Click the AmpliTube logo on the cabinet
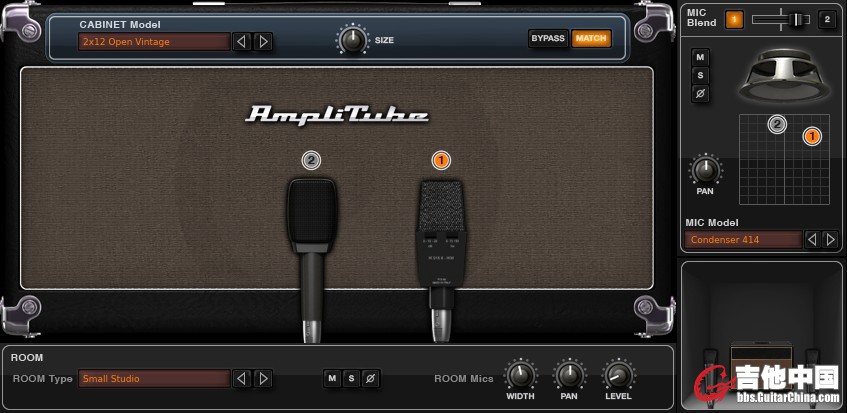The height and width of the screenshot is (413, 847). click(337, 115)
